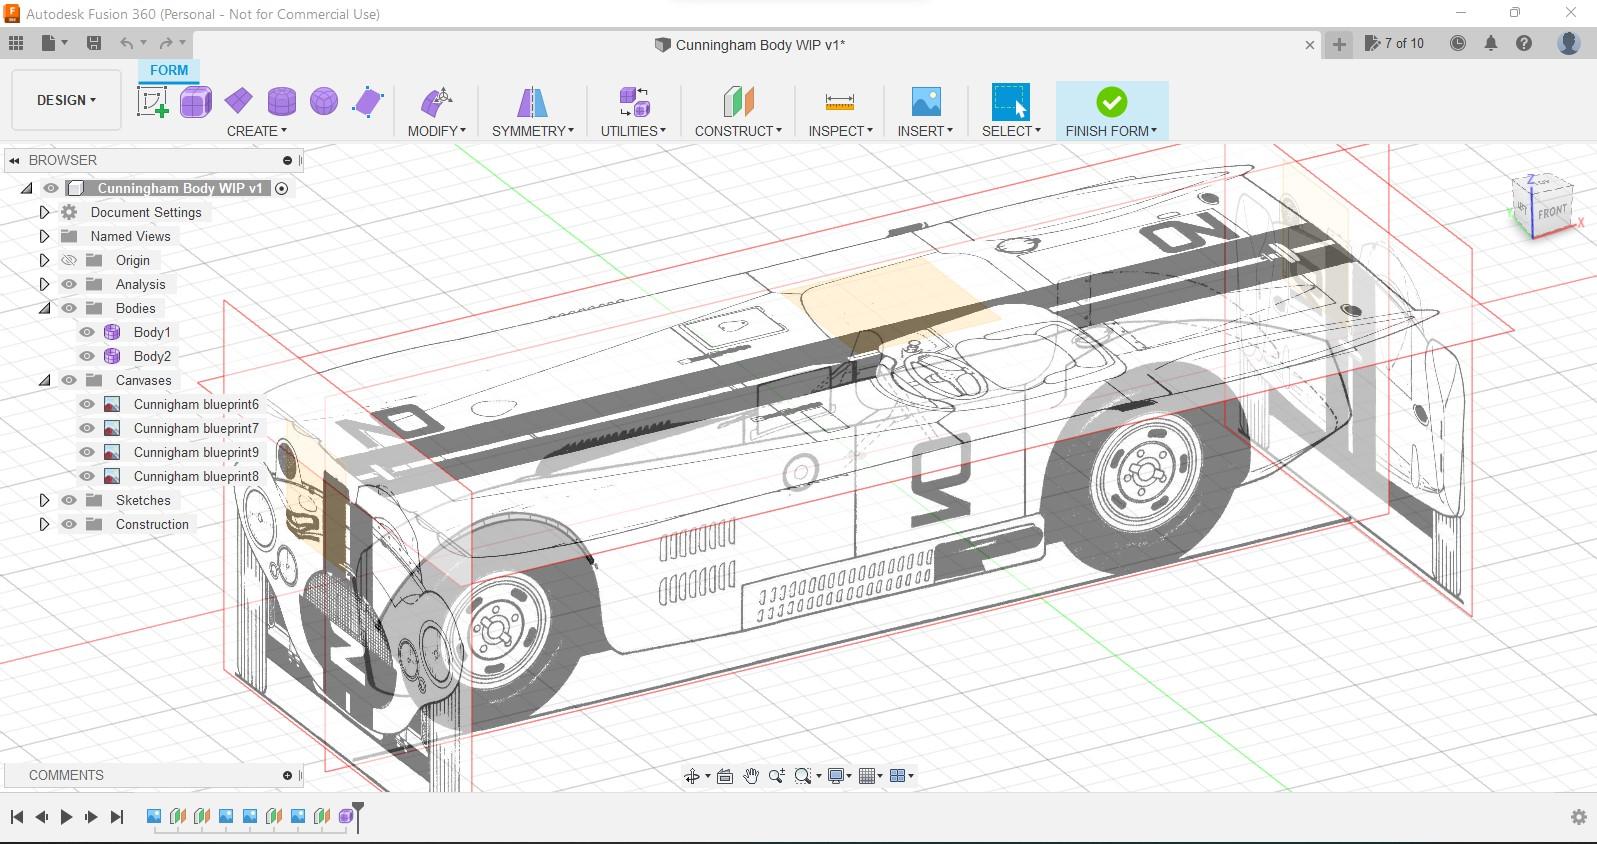Play the timeline

click(x=66, y=817)
